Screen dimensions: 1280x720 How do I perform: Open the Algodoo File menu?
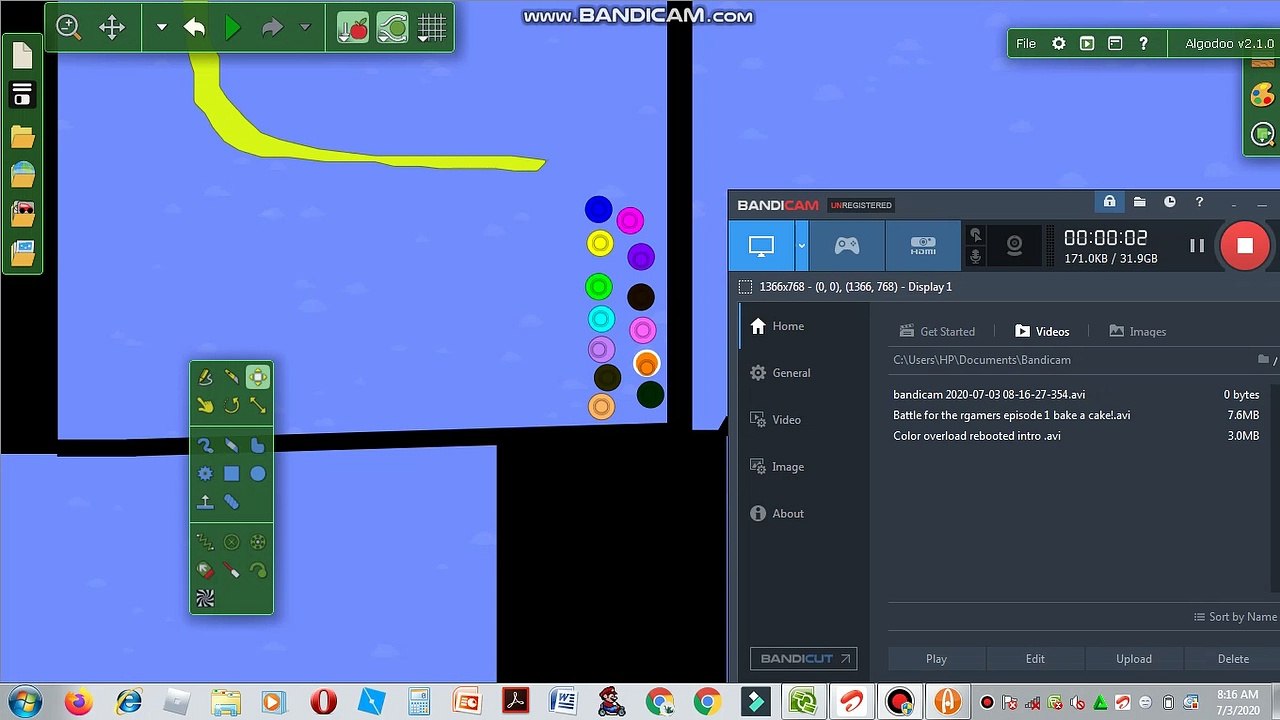click(x=1026, y=44)
